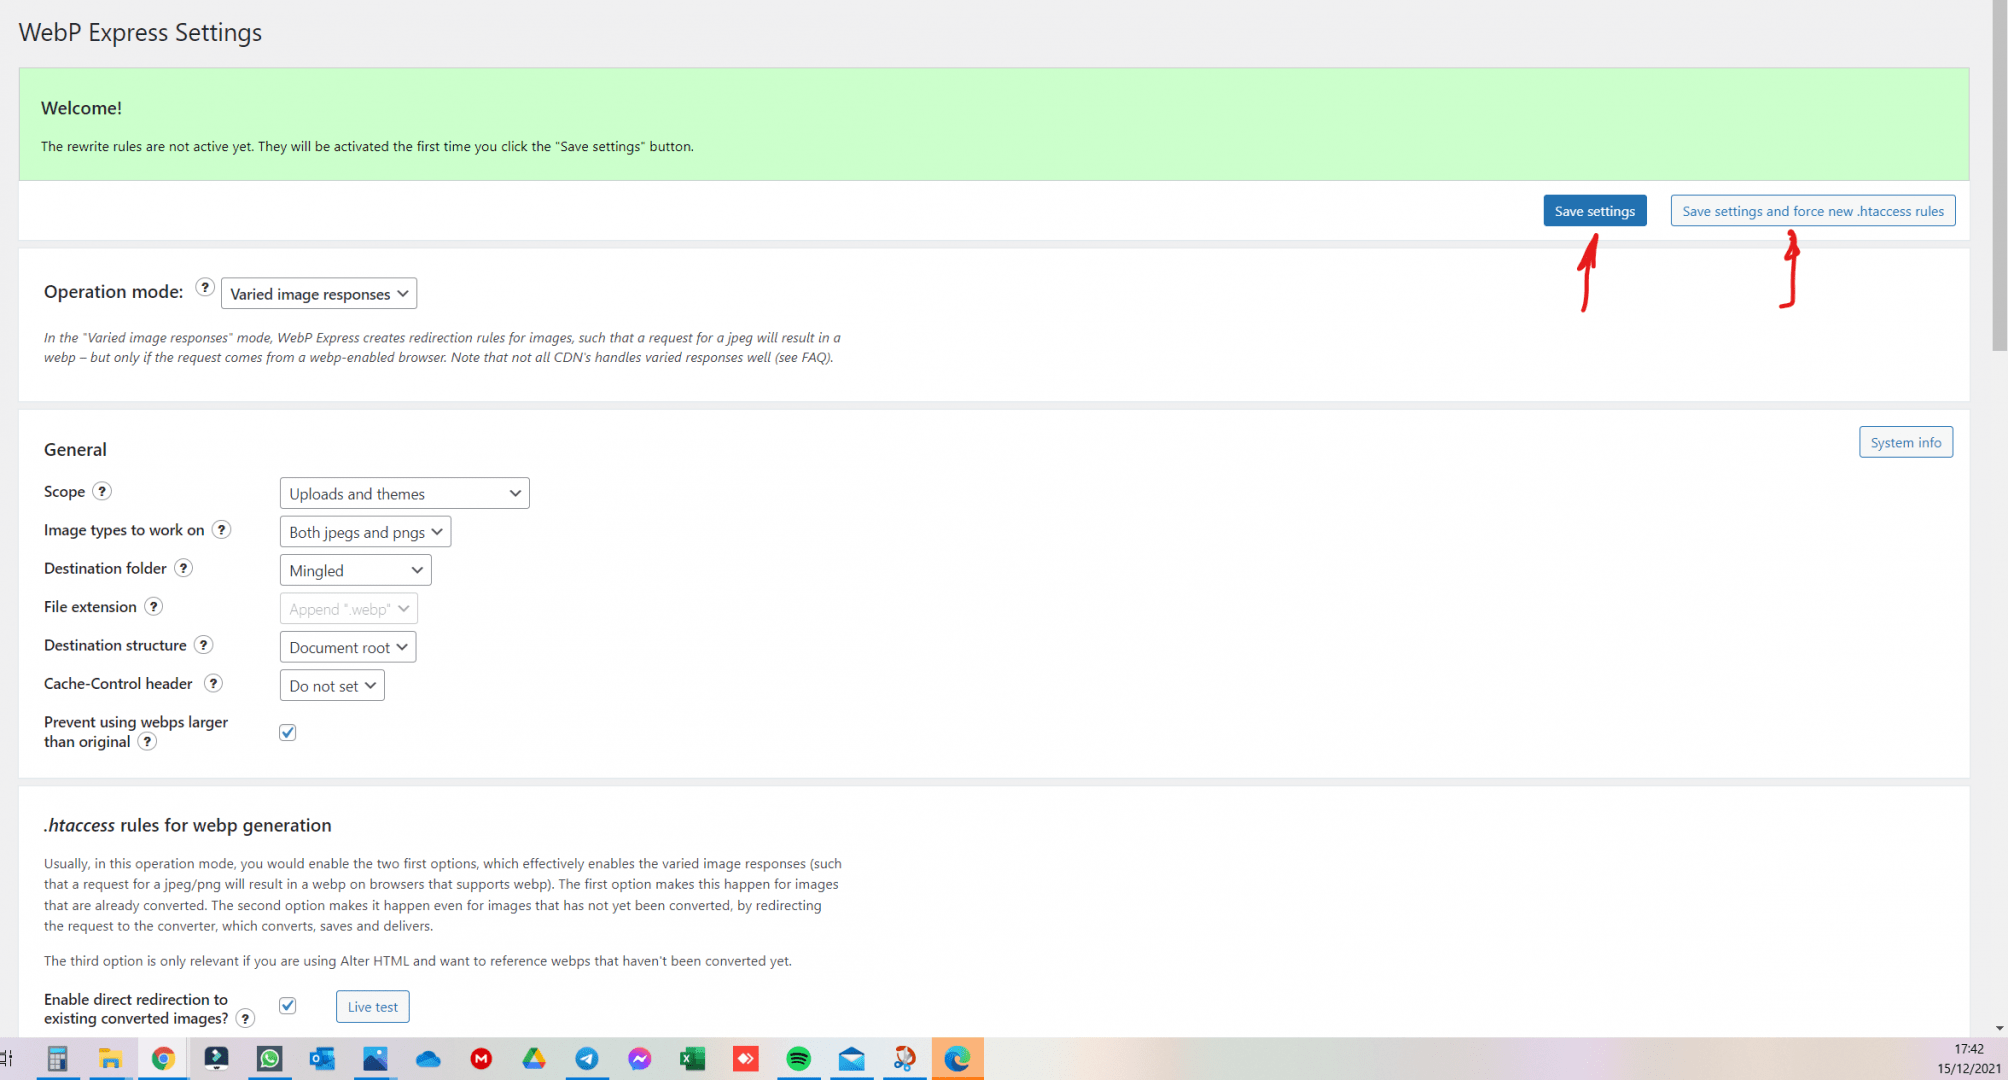This screenshot has width=2008, height=1080.
Task: Click the scrollbar down arrow
Action: [1999, 1028]
